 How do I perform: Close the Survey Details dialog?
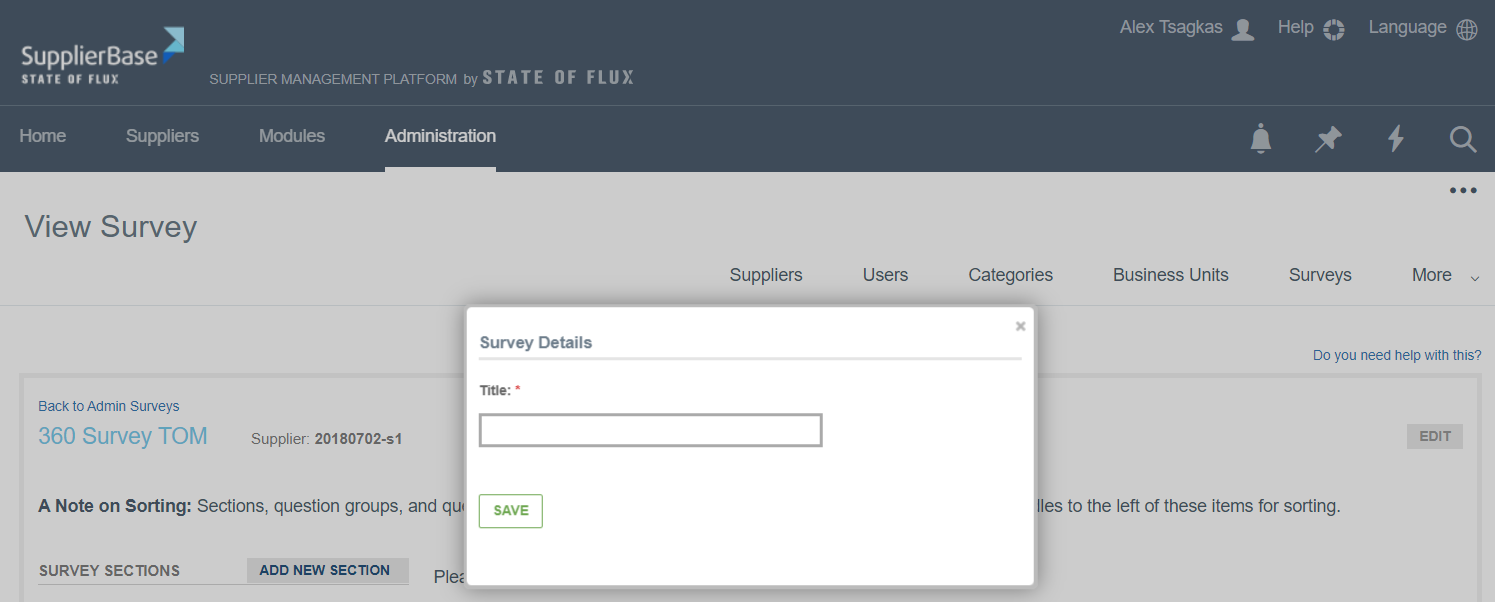point(1020,326)
